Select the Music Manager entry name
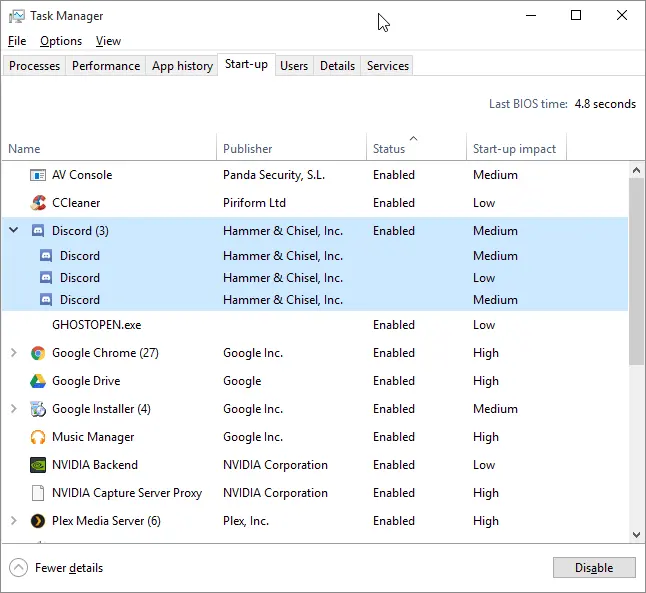This screenshot has width=646, height=593. 93,437
